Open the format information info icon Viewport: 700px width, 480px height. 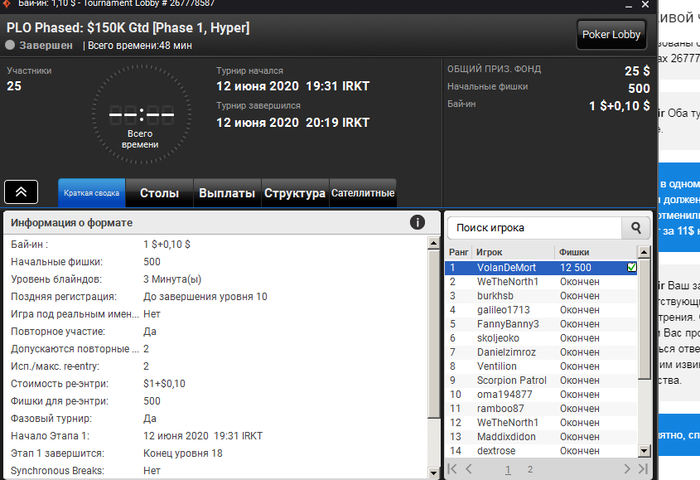(x=417, y=222)
